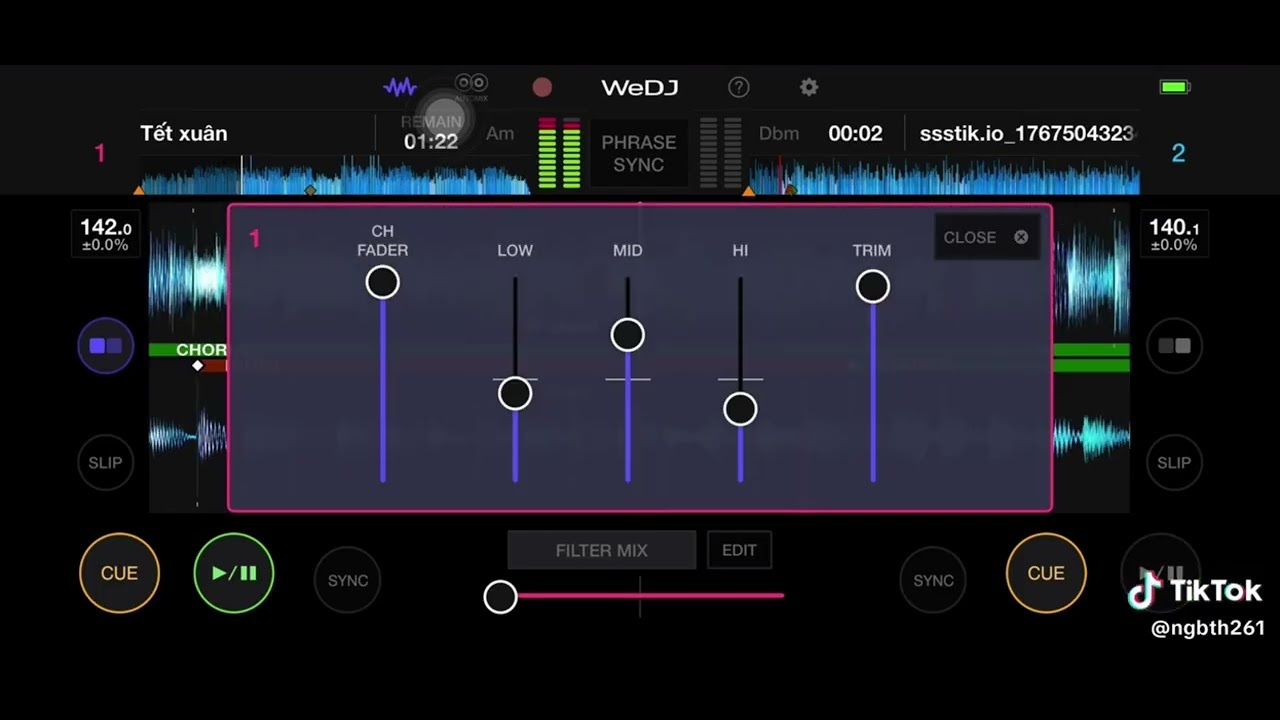Viewport: 1280px width, 720px height.
Task: Toggle deck 1 pad layout icon
Action: pyautogui.click(x=106, y=346)
